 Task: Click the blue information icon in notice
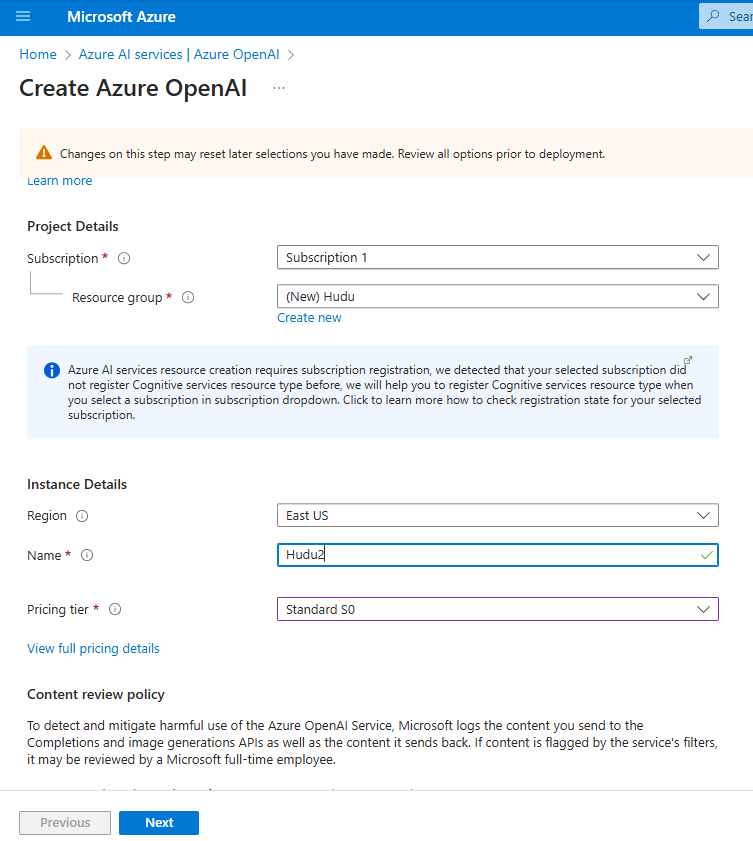(52, 370)
